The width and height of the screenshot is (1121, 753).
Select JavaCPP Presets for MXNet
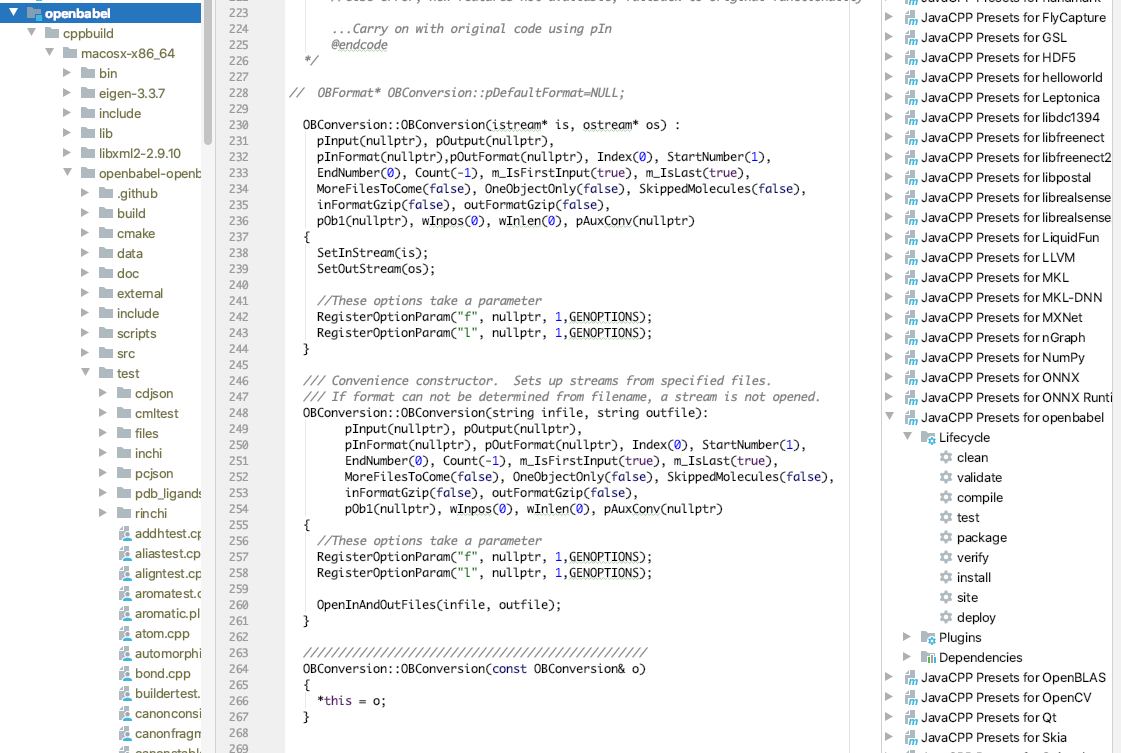click(1002, 318)
